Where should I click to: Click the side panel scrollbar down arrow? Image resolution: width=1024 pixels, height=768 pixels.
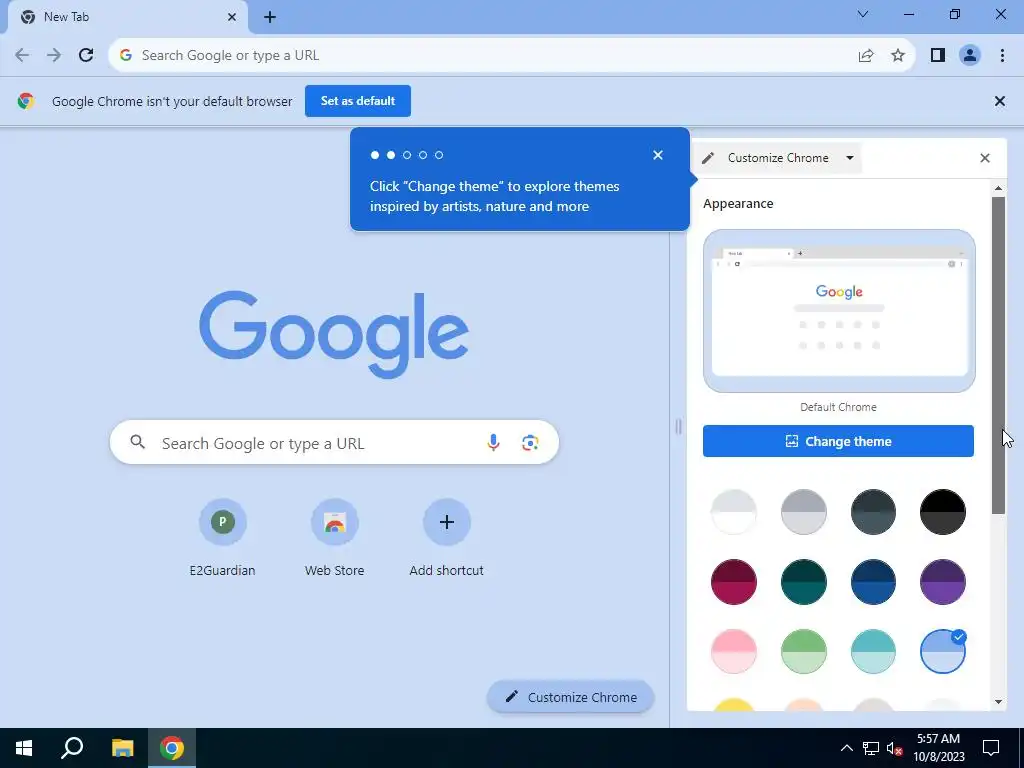pyautogui.click(x=998, y=702)
